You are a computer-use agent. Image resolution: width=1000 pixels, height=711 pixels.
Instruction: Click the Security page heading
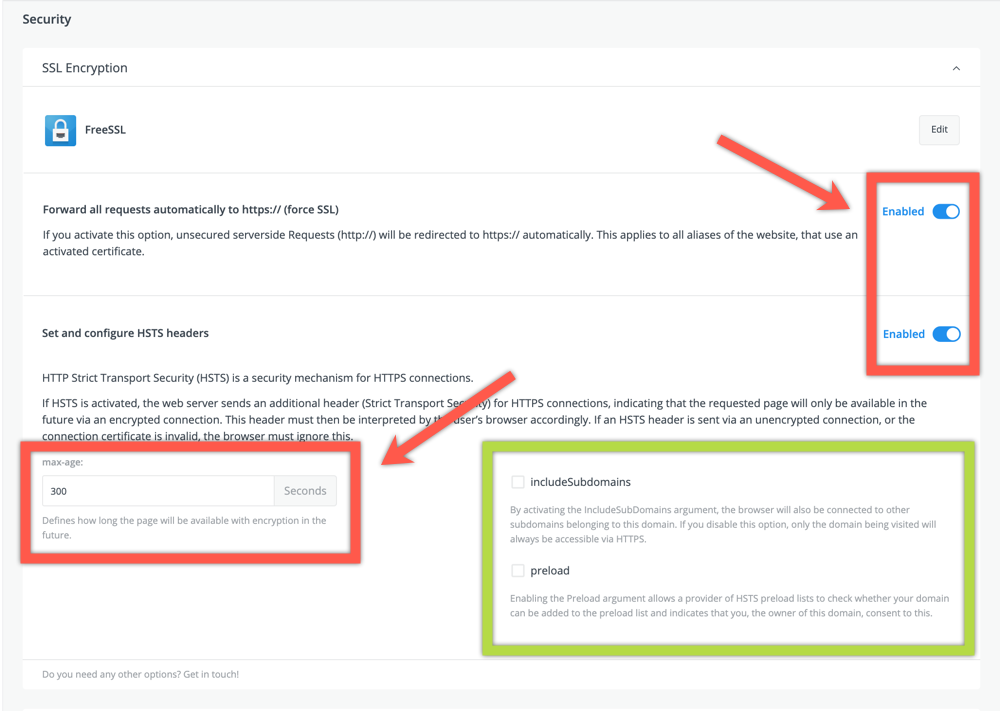(47, 19)
